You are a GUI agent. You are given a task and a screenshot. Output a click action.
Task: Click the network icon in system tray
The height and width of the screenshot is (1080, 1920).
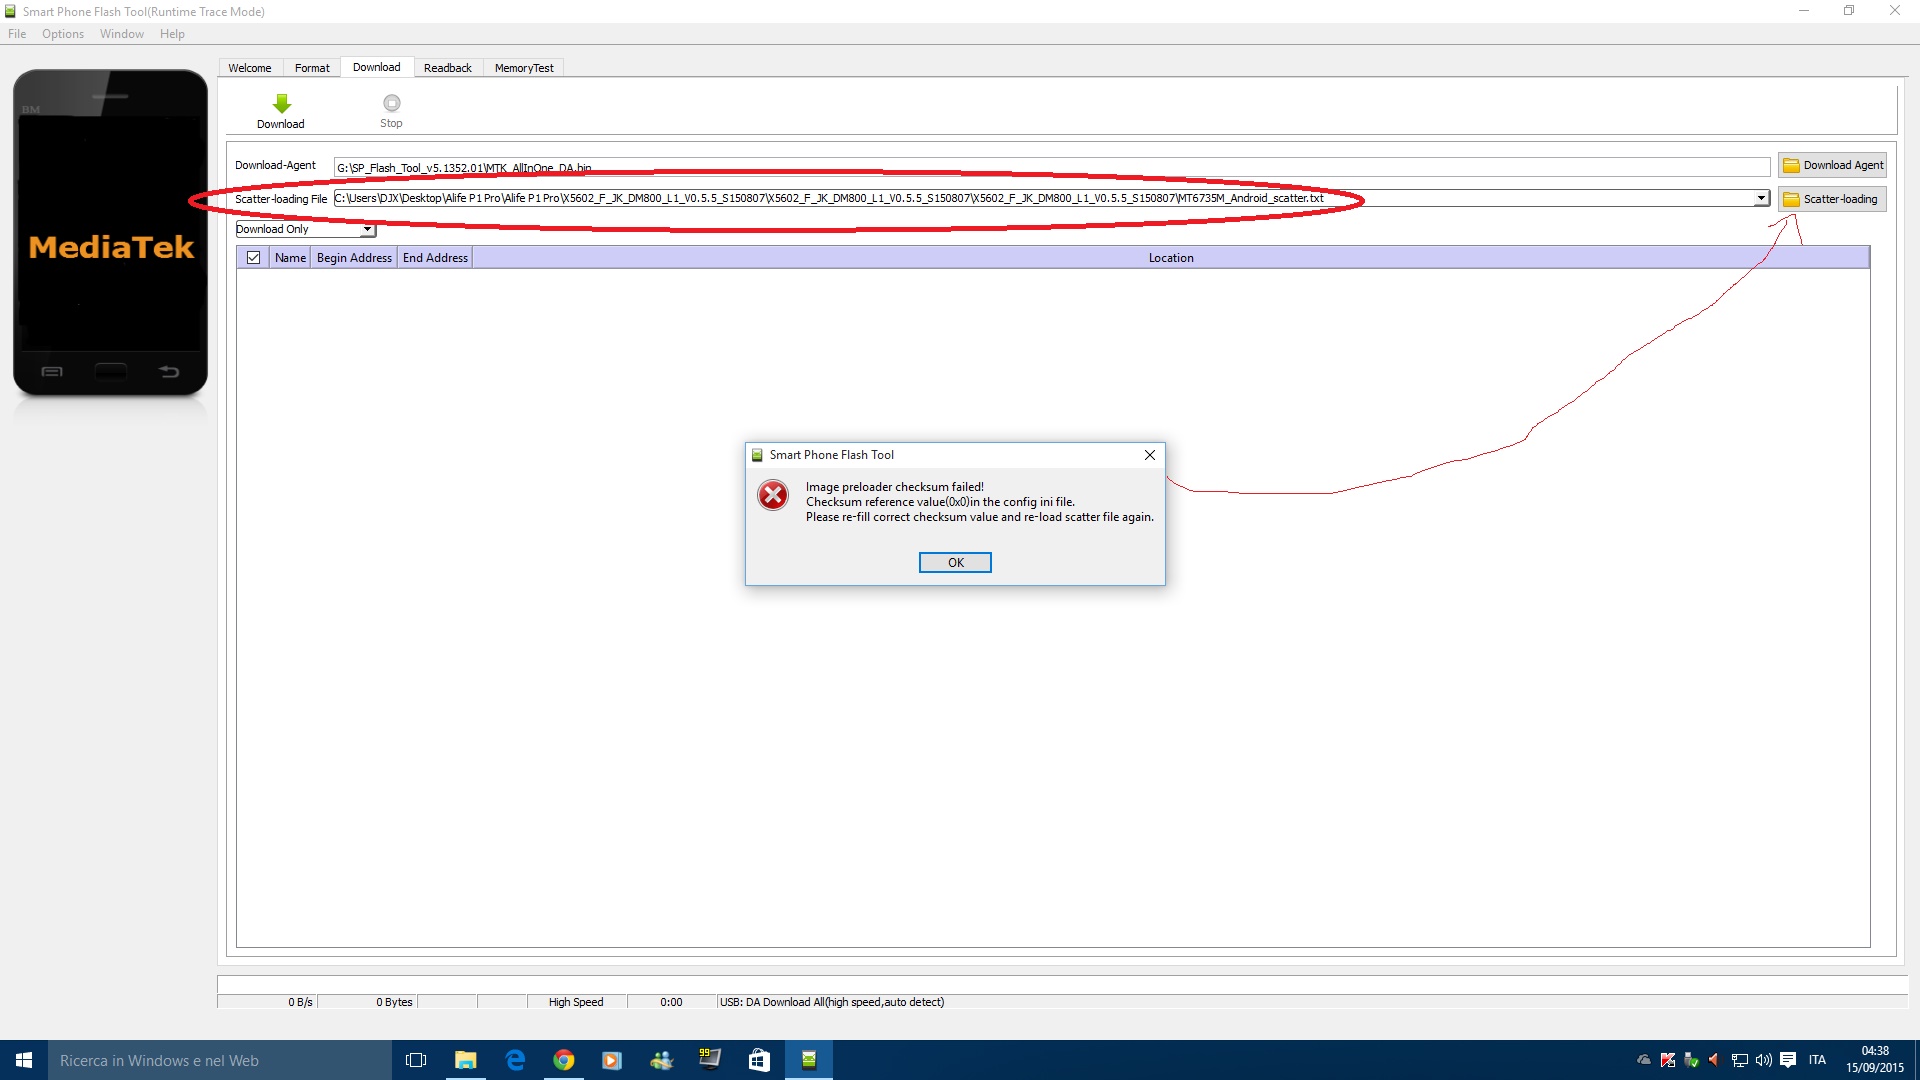click(1740, 1060)
